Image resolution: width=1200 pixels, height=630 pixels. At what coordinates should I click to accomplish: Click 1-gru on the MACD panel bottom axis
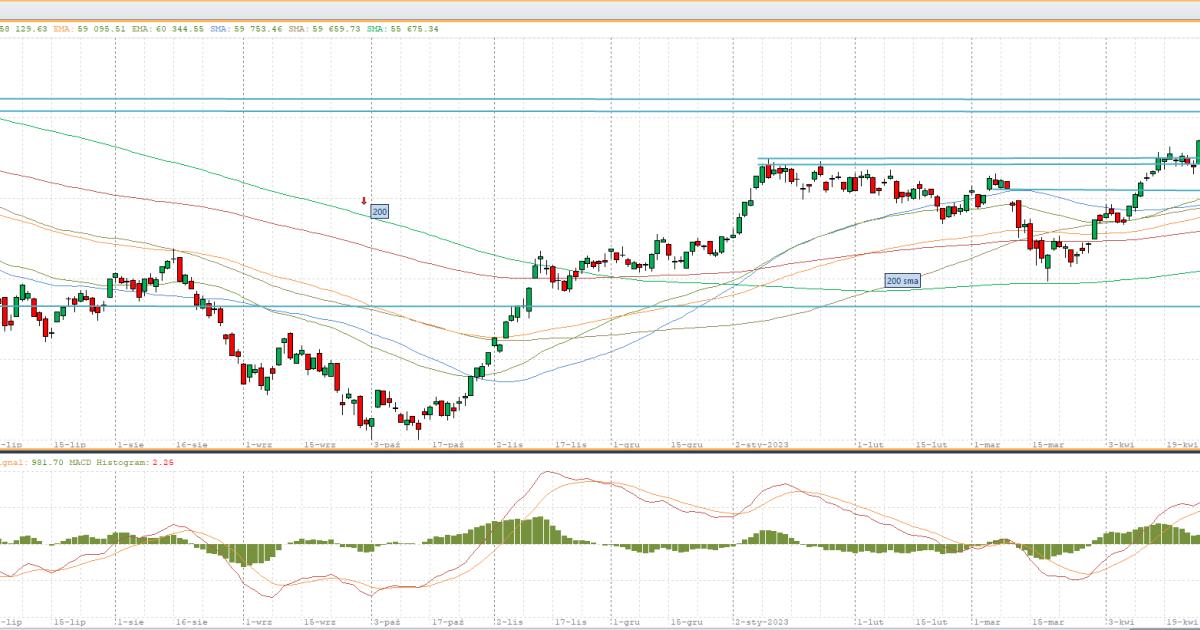click(x=627, y=621)
